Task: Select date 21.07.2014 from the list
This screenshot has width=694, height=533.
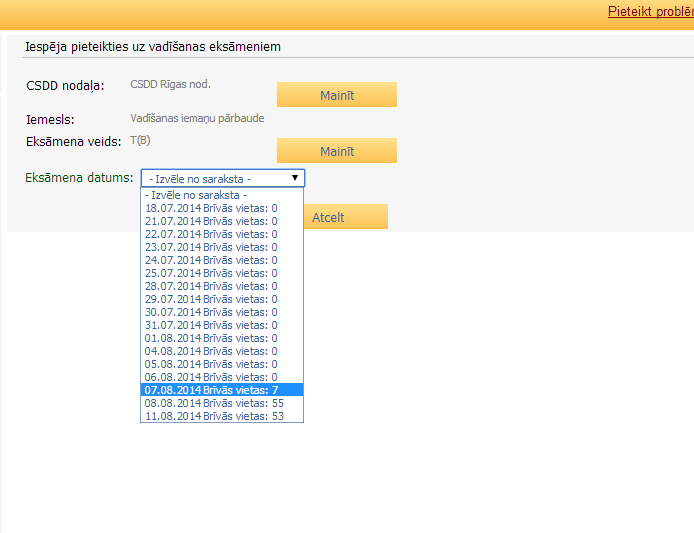Action: 222,221
